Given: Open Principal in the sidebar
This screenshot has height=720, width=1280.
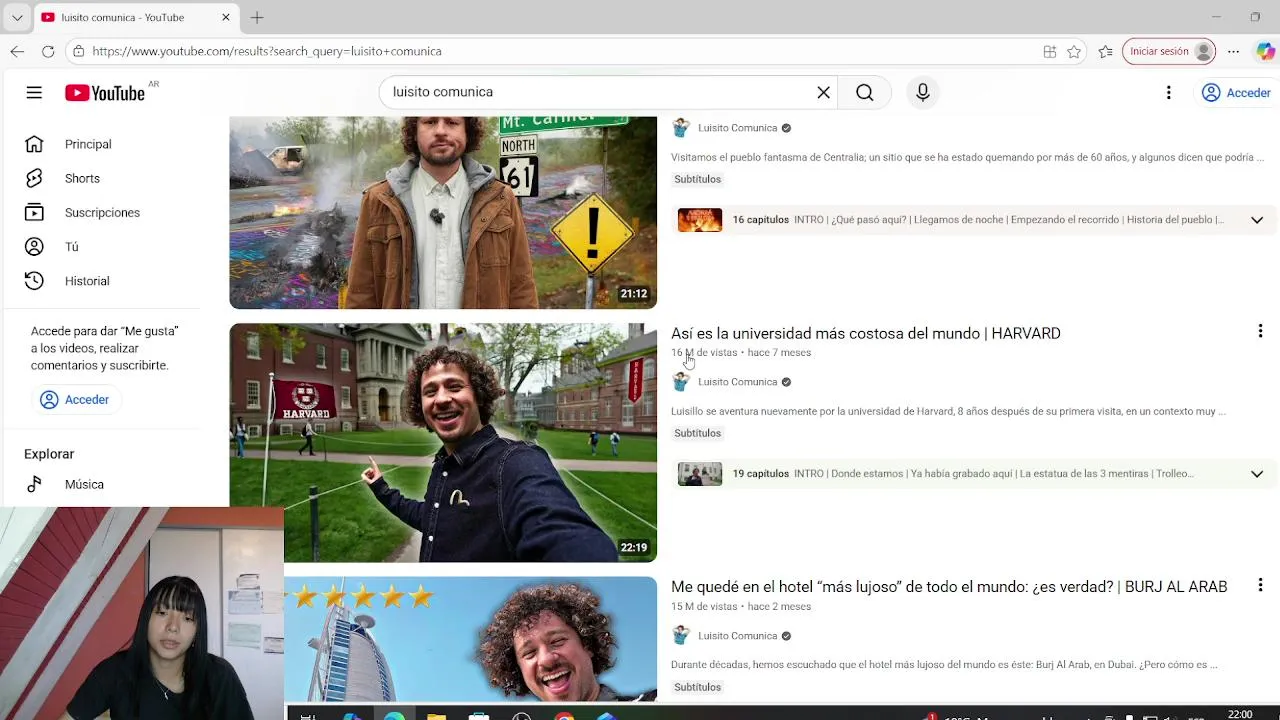Looking at the screenshot, I should [88, 144].
